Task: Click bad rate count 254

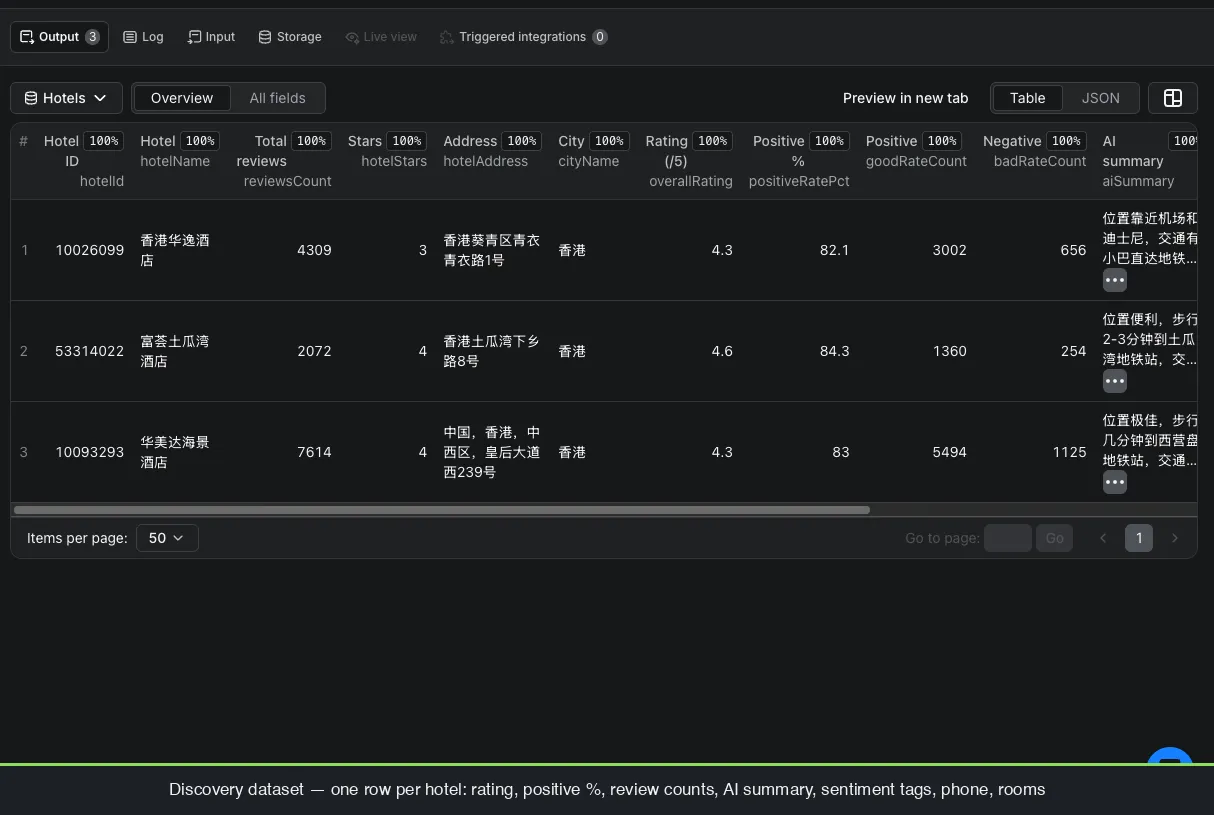Action: (x=1073, y=351)
